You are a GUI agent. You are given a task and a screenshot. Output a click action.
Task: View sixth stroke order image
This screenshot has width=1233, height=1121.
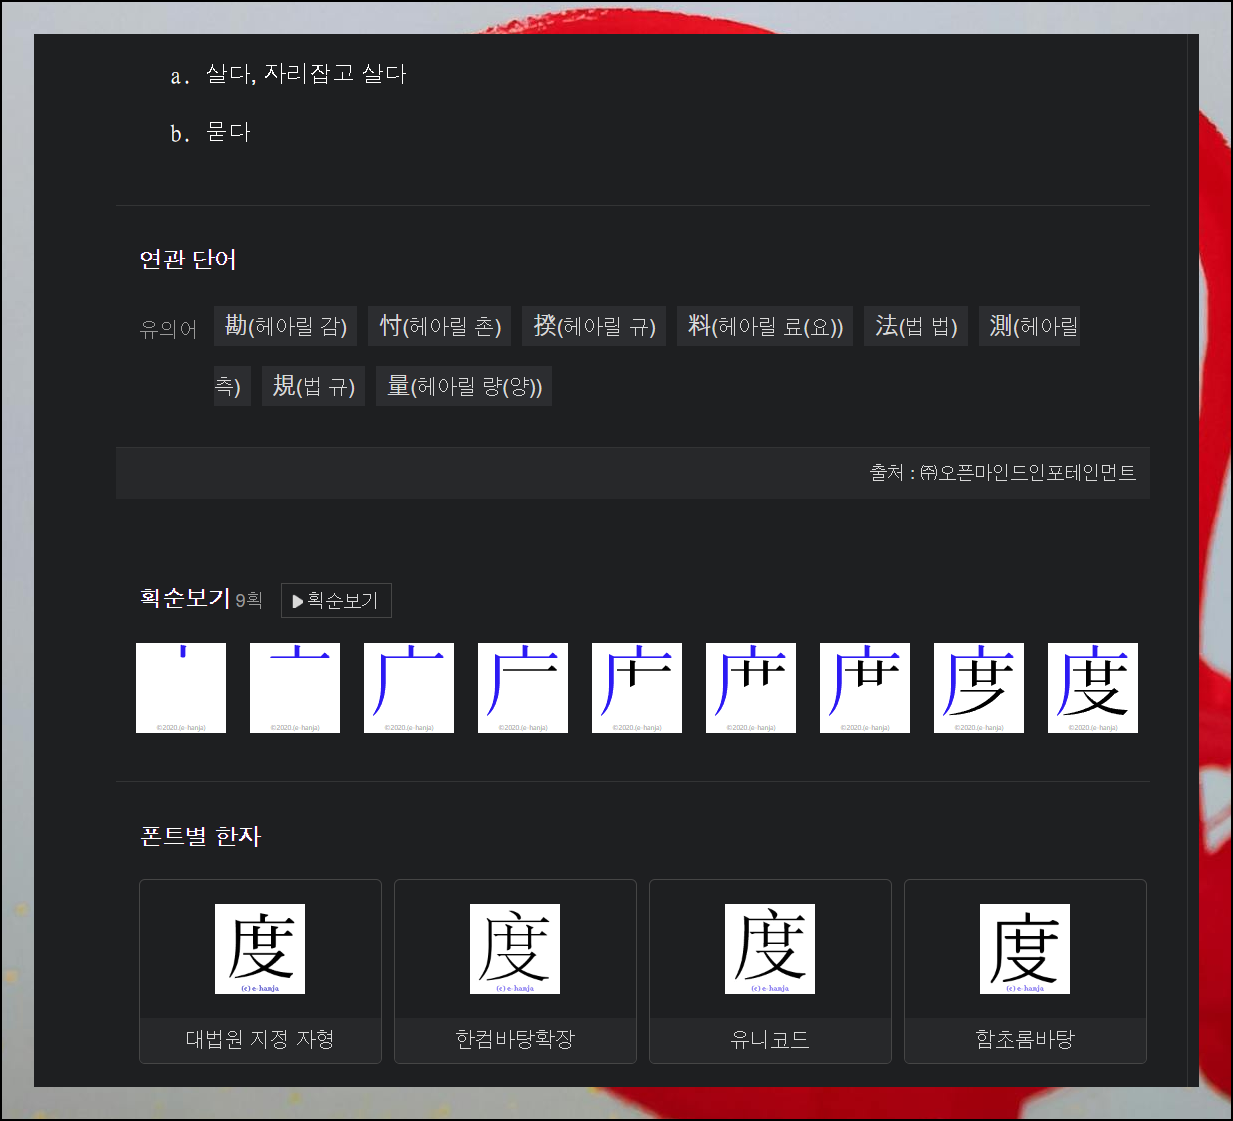click(751, 688)
